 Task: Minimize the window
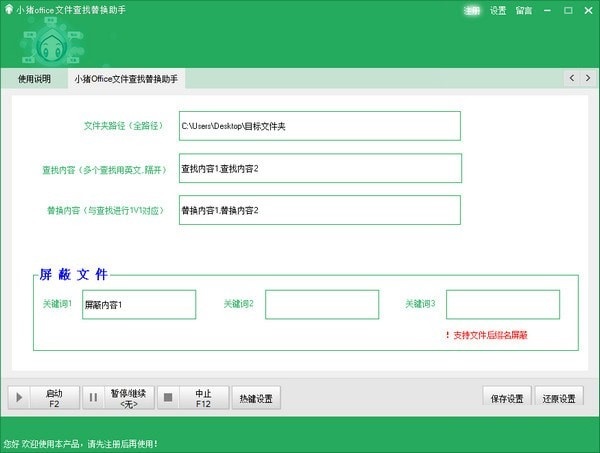(x=547, y=10)
